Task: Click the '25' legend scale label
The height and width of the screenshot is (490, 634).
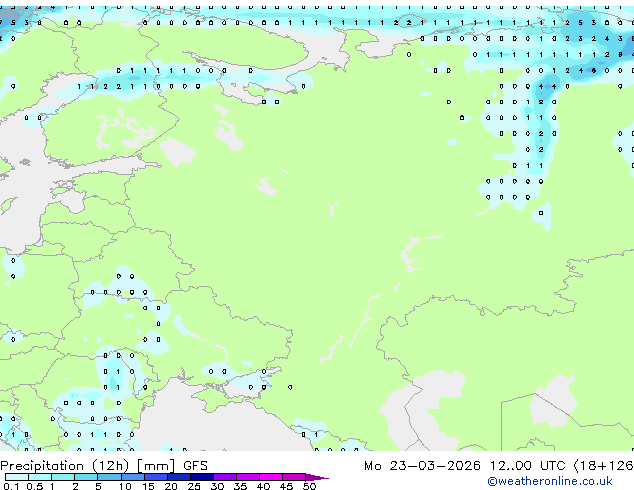Action: (194, 486)
